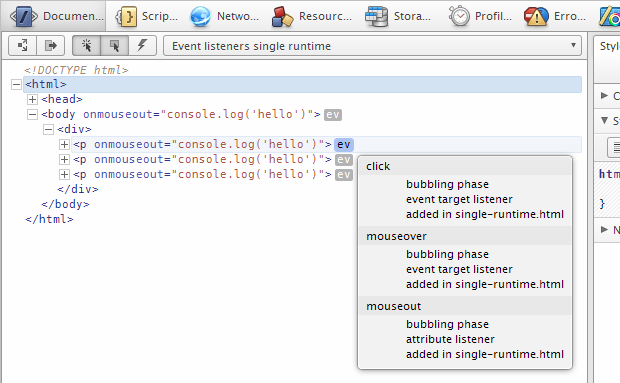This screenshot has width=620, height=383.
Task: Collapse the html node in the tree
Action: [x=16, y=84]
